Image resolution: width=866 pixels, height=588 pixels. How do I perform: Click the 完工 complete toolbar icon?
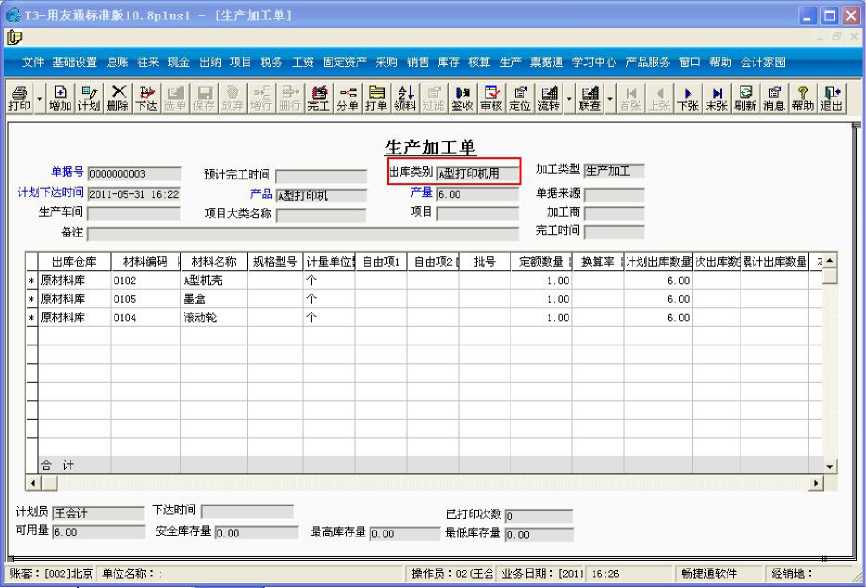point(319,98)
